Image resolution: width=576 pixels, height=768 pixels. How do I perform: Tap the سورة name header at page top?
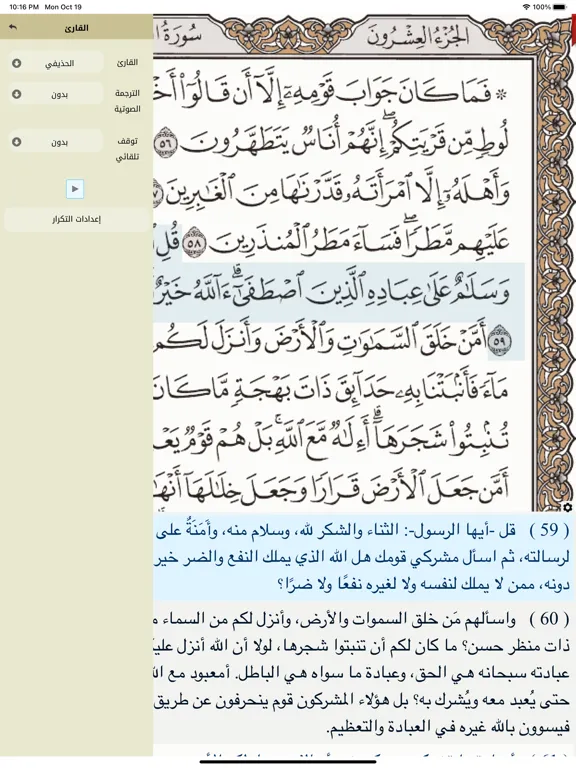177,34
